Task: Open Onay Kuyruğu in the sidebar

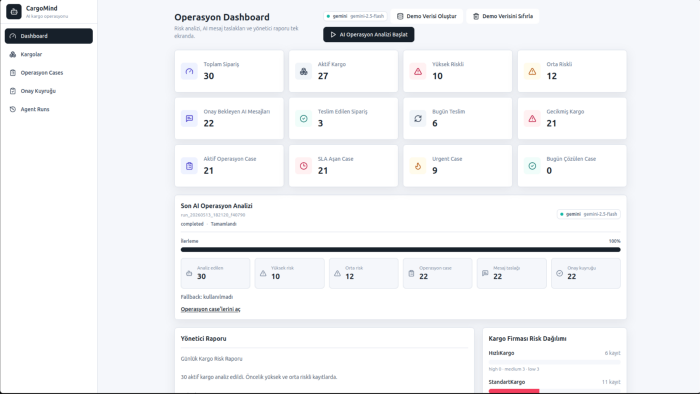Action: point(49,91)
